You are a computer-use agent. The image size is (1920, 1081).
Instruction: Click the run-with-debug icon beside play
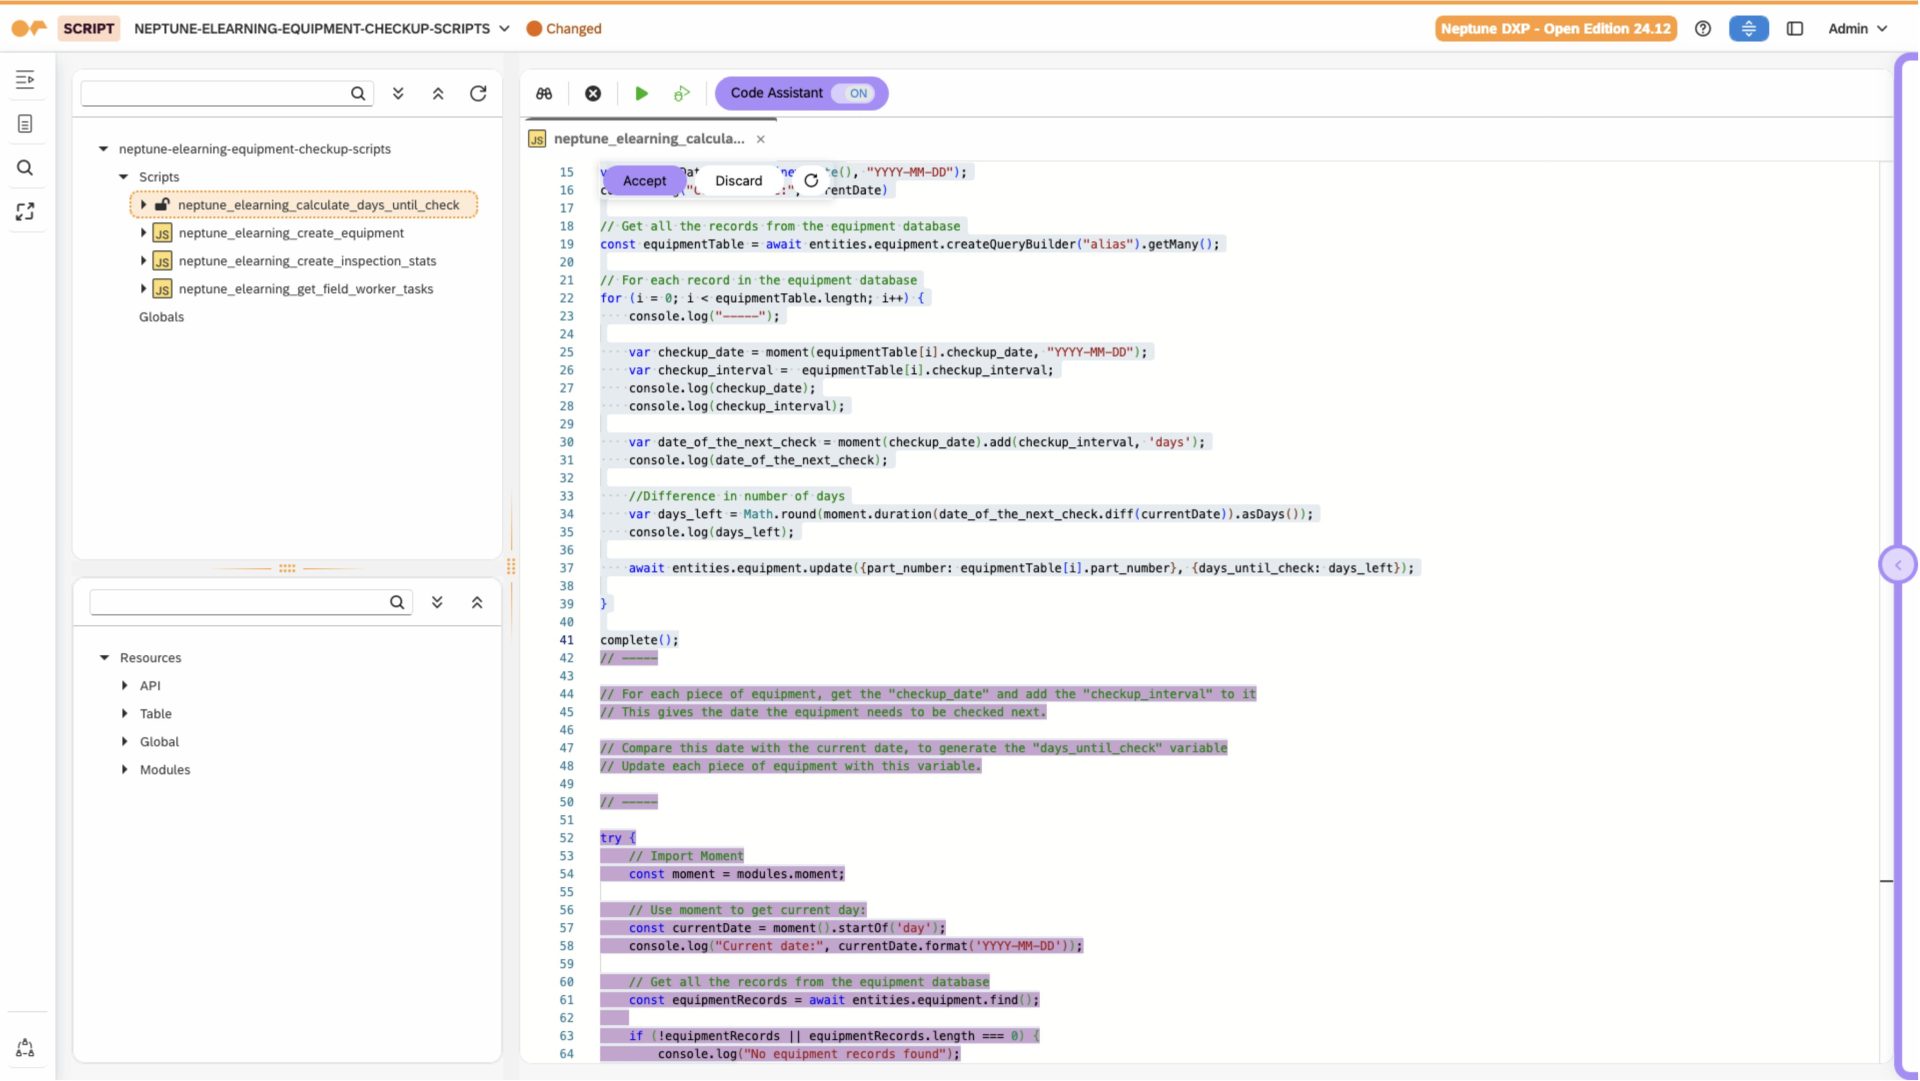pyautogui.click(x=682, y=93)
